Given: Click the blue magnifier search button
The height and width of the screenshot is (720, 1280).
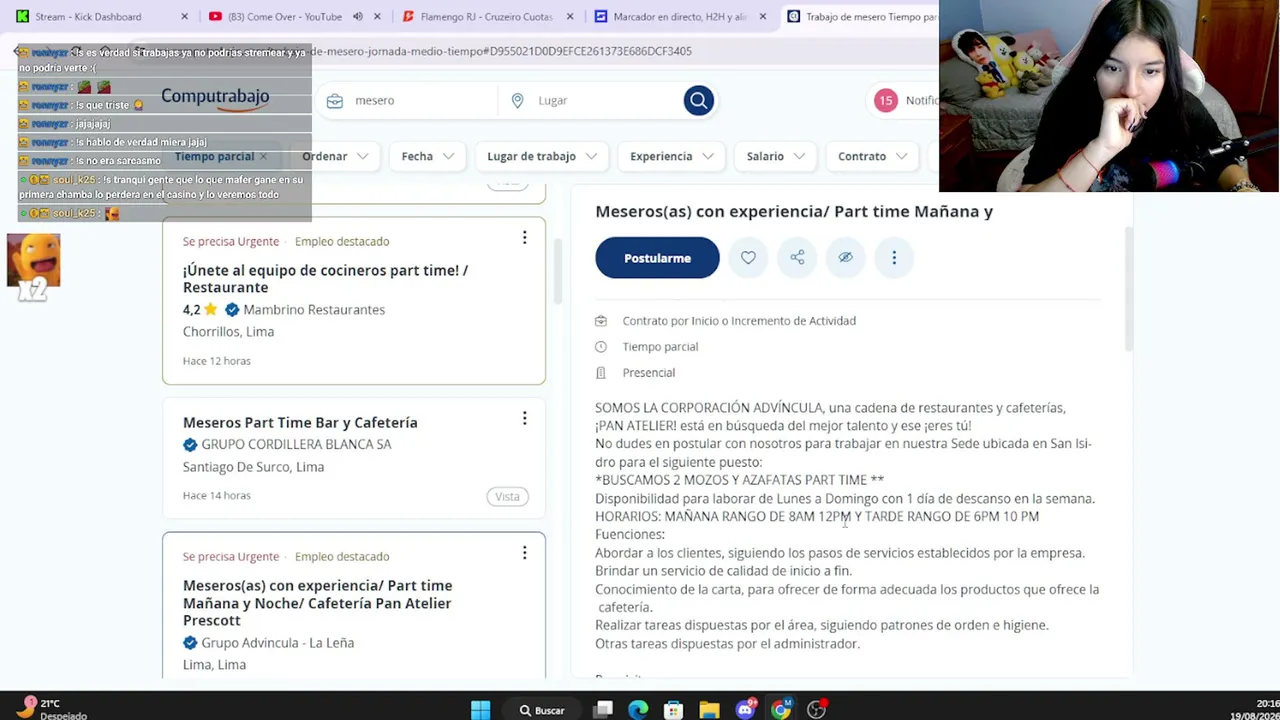Looking at the screenshot, I should pyautogui.click(x=699, y=100).
